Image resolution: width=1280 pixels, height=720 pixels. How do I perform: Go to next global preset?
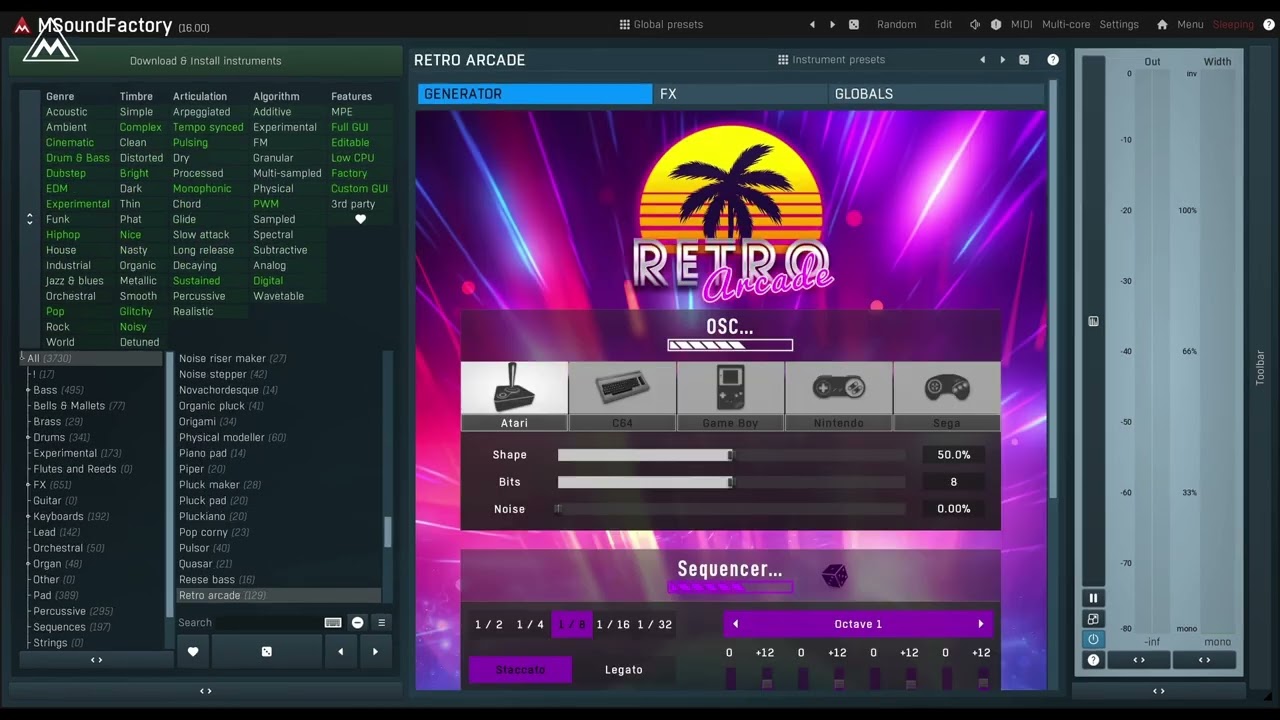click(x=832, y=24)
